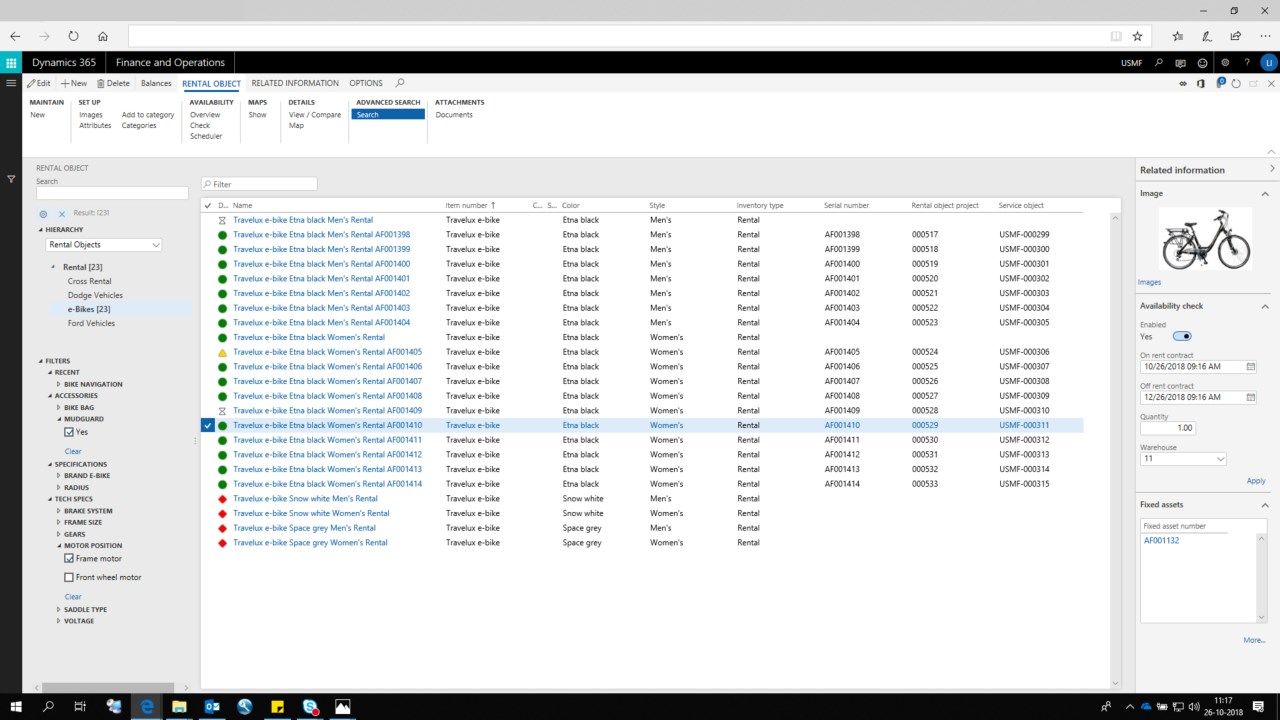The height and width of the screenshot is (720, 1280).
Task: Switch to the Related Information tab
Action: pos(295,83)
